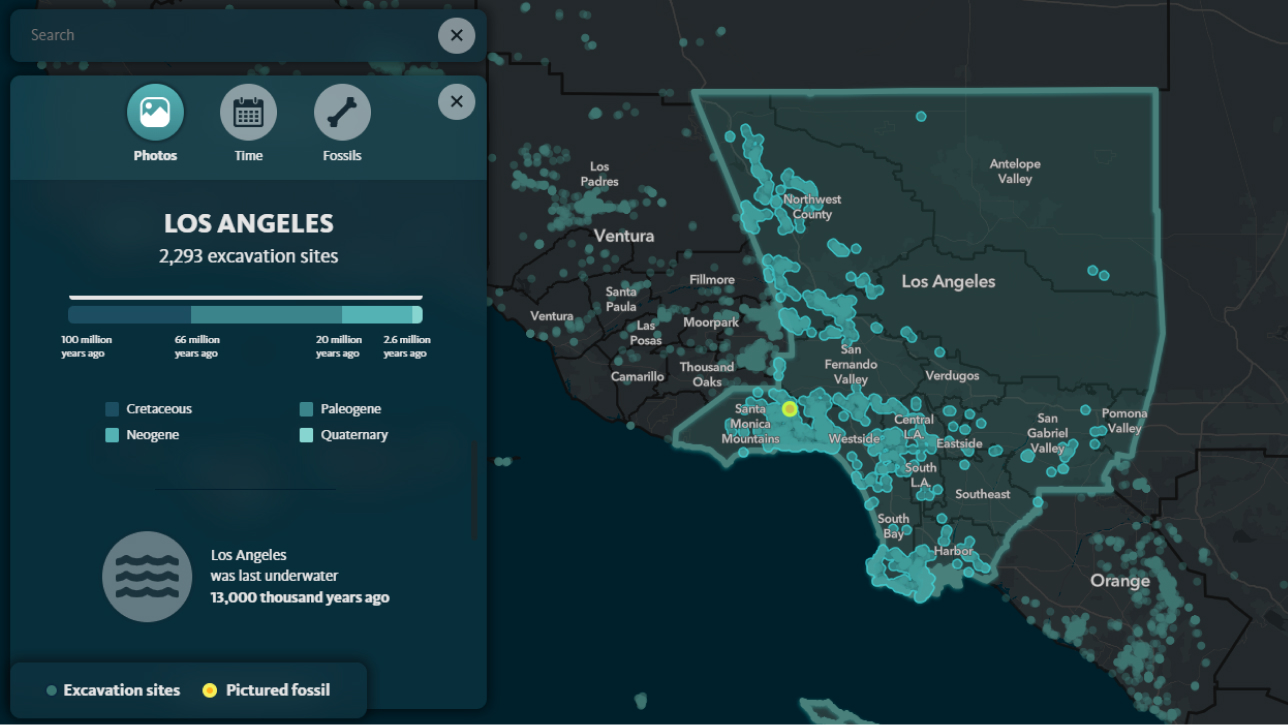The width and height of the screenshot is (1288, 725).
Task: Select the Paleogene legend swatch
Action: [x=306, y=409]
